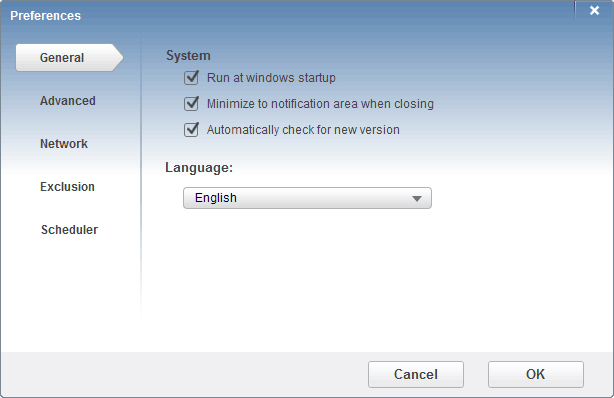This screenshot has width=614, height=398.
Task: Open the Network settings tab
Action: pos(64,144)
